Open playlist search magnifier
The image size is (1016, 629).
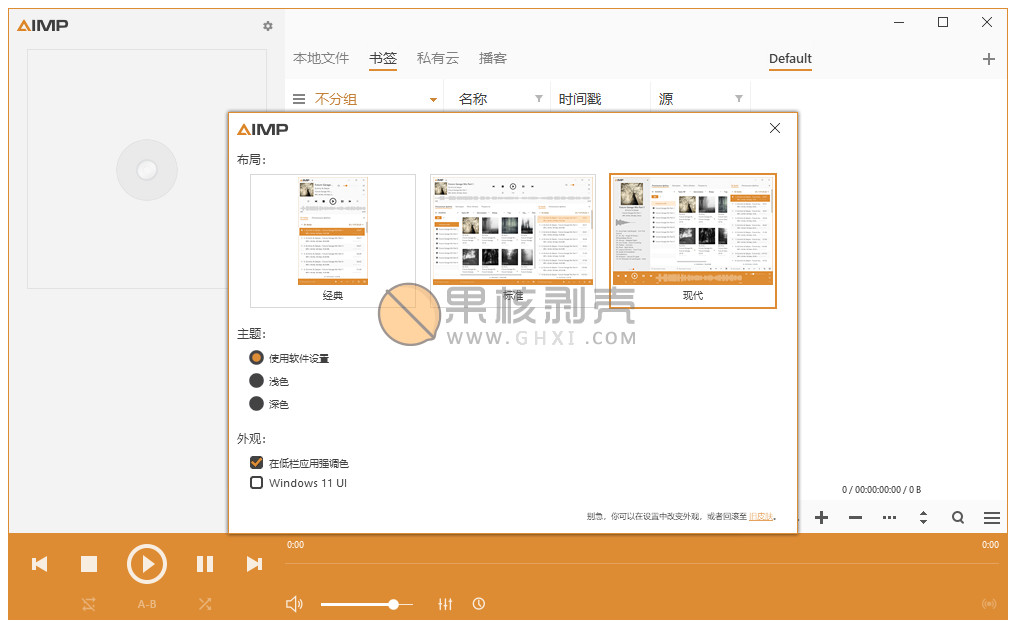[x=958, y=518]
